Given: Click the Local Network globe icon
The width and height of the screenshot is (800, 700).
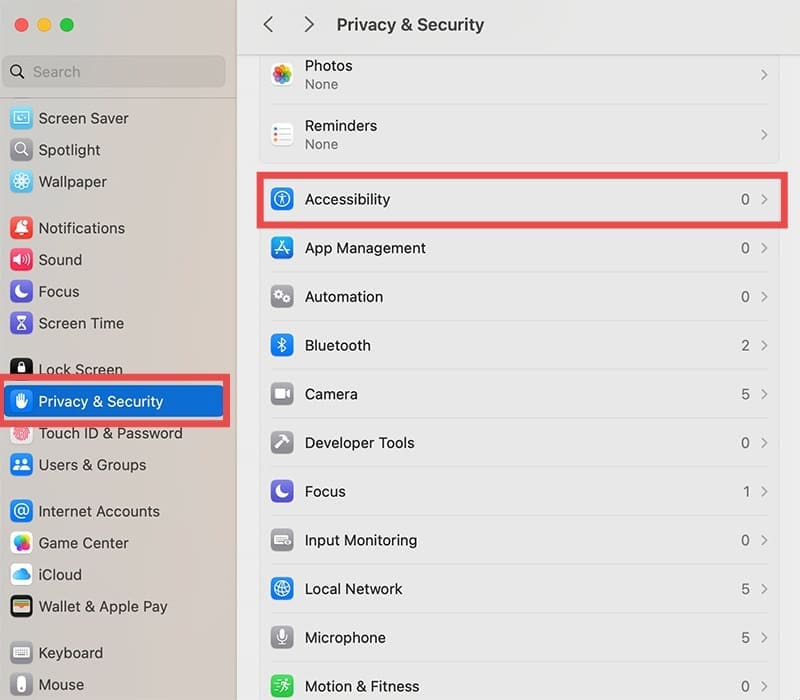Looking at the screenshot, I should click(282, 589).
